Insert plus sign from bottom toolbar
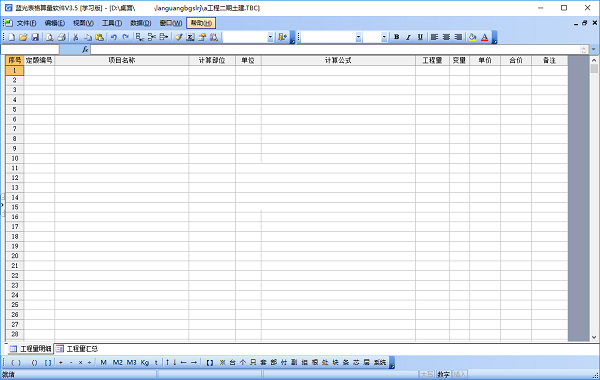 [60, 362]
